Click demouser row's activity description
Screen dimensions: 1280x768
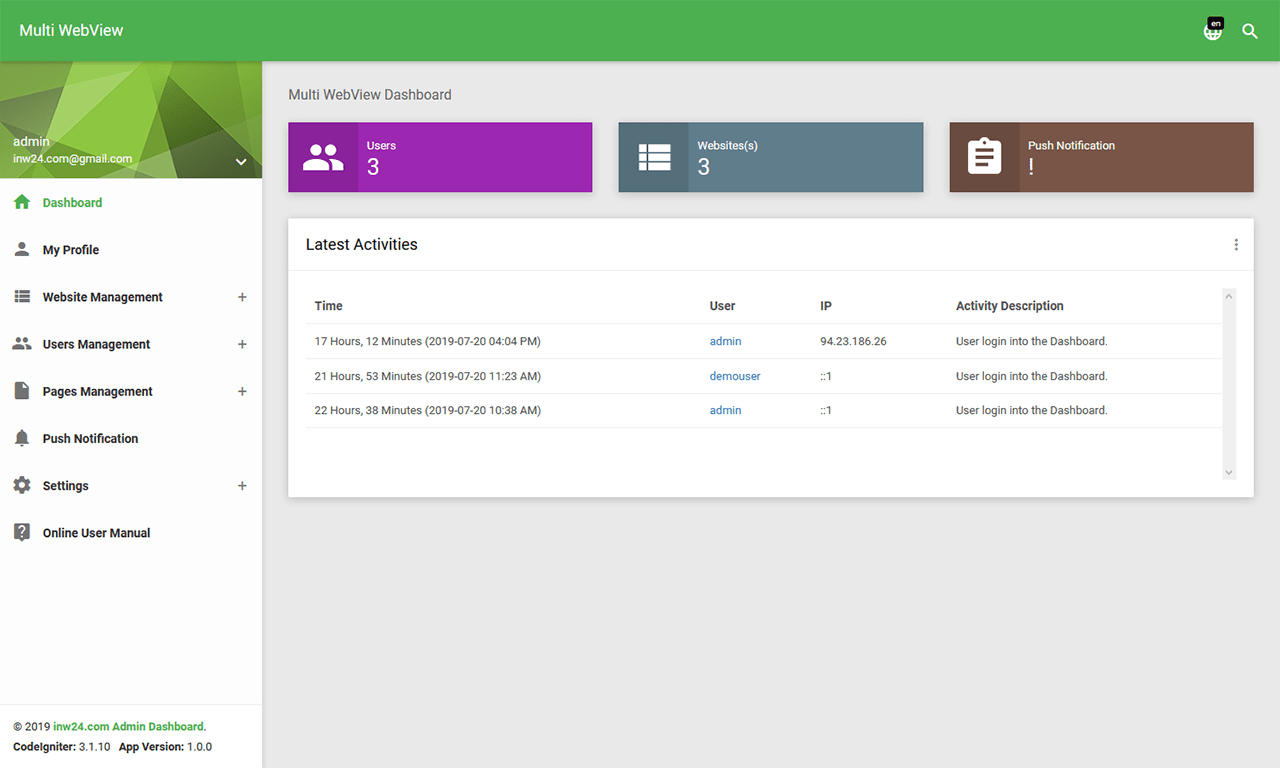click(x=1032, y=376)
